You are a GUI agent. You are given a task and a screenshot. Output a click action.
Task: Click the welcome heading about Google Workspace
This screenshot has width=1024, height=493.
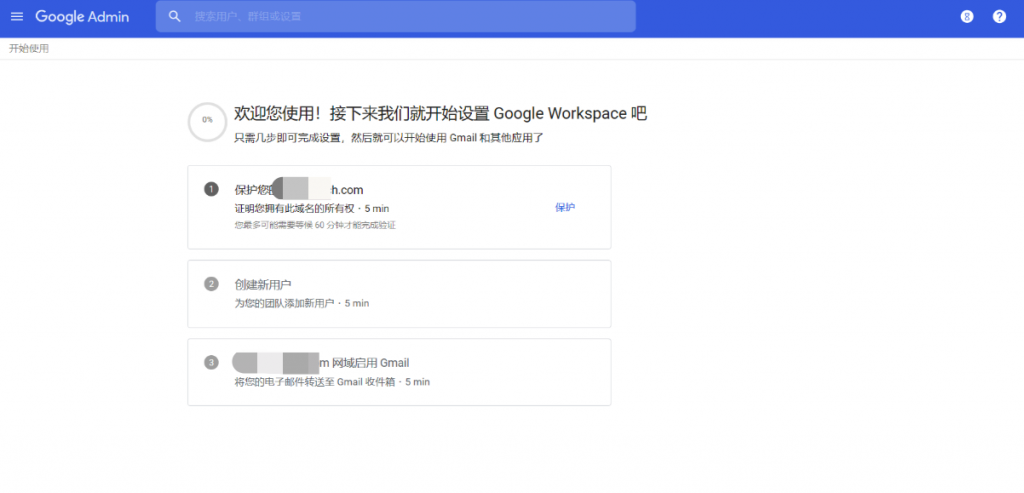coord(440,114)
